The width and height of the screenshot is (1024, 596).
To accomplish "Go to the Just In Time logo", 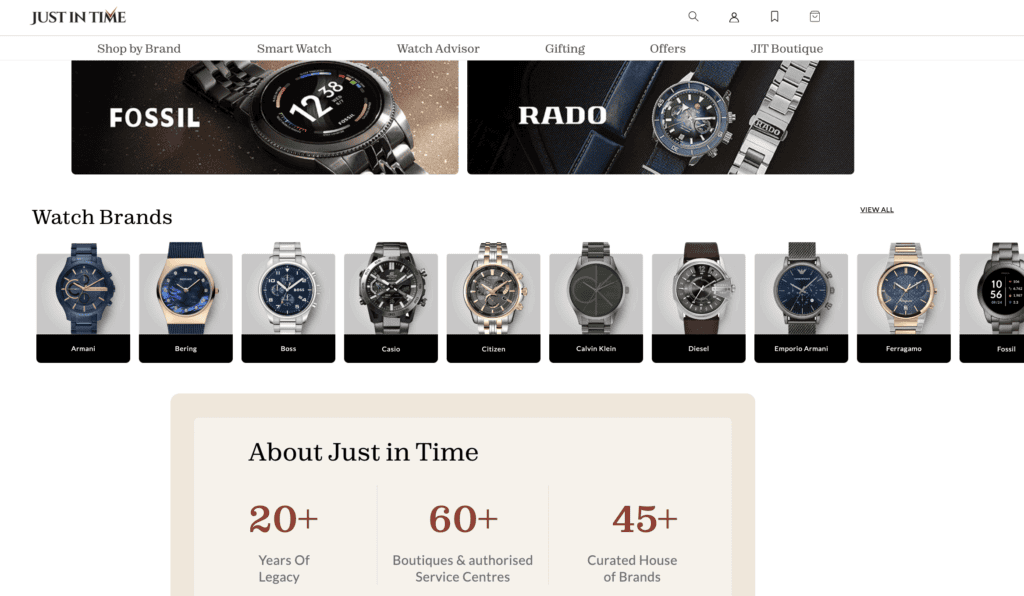I will tap(78, 16).
